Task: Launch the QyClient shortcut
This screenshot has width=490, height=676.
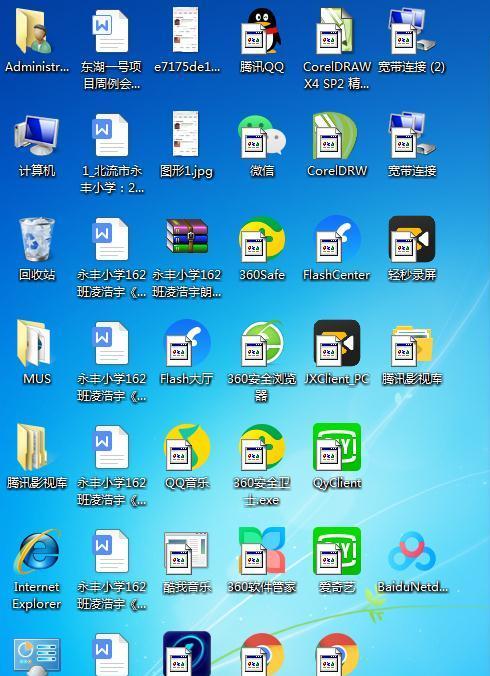Action: (337, 447)
